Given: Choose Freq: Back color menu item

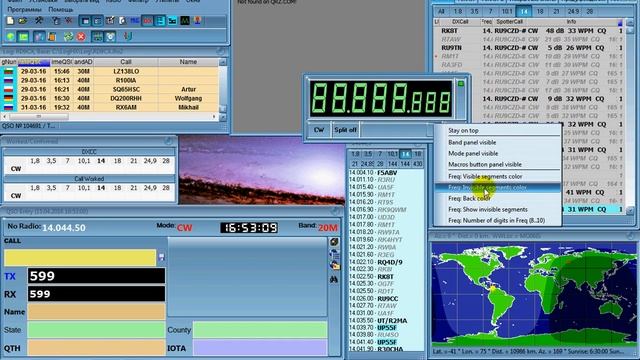Looking at the screenshot, I should pos(469,198).
